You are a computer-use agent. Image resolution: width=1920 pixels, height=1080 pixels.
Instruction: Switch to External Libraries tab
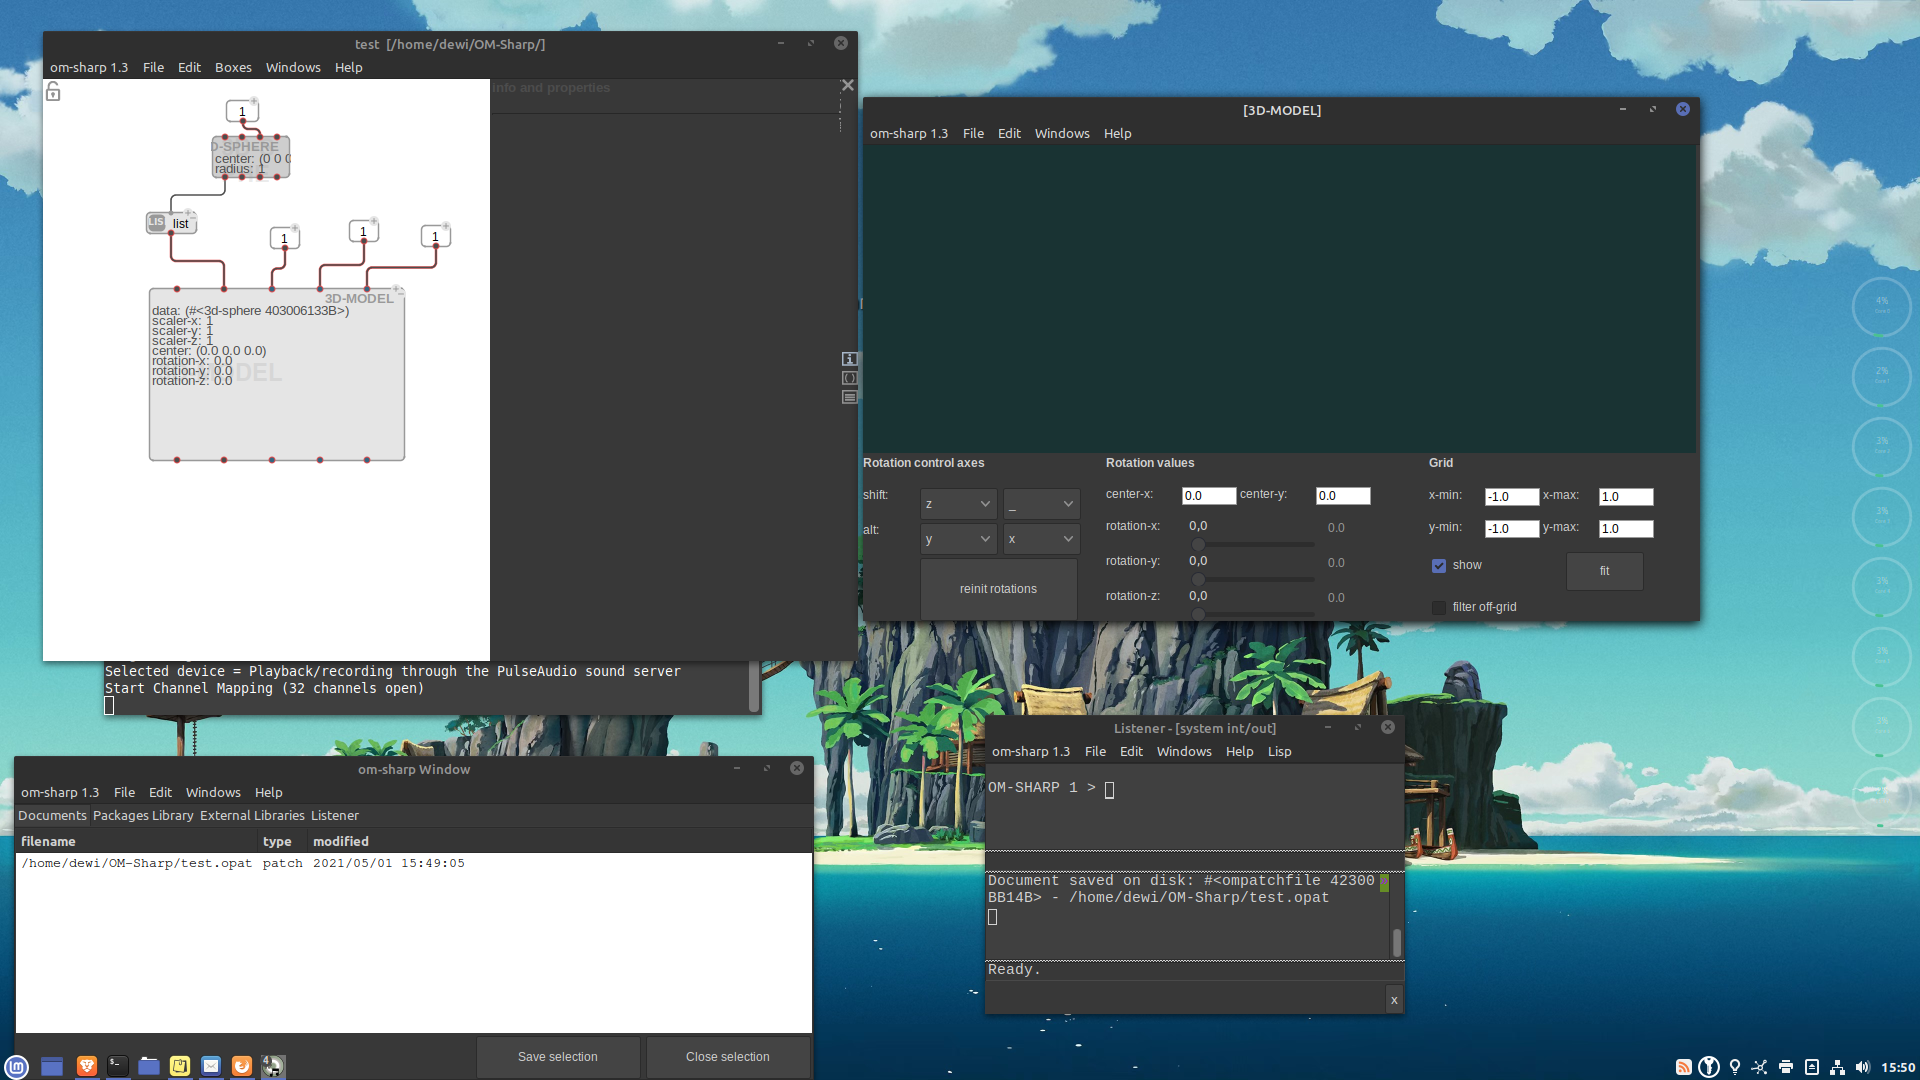click(252, 815)
